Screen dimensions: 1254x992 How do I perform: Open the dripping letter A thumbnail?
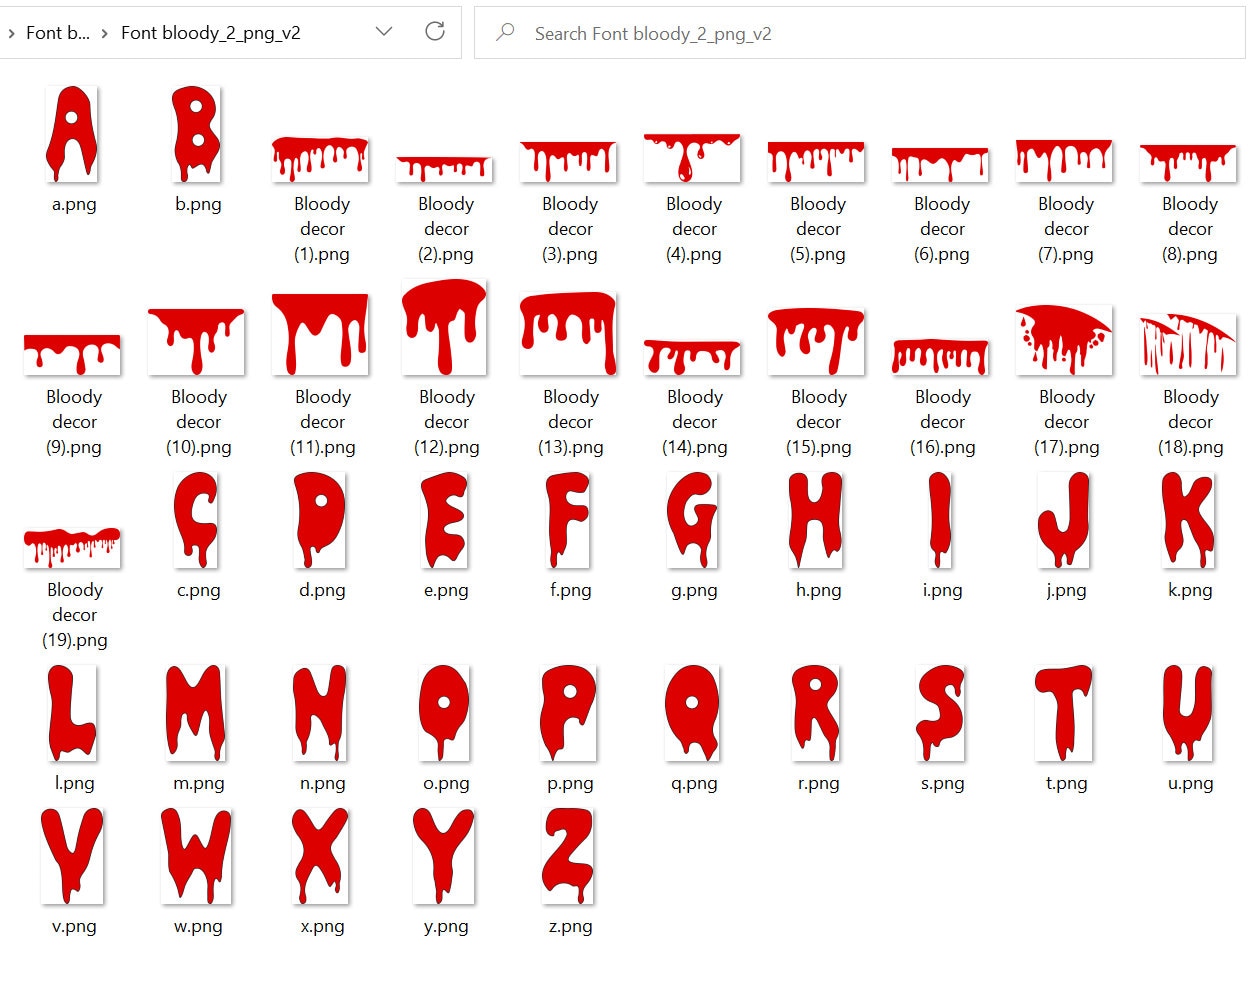pos(72,130)
